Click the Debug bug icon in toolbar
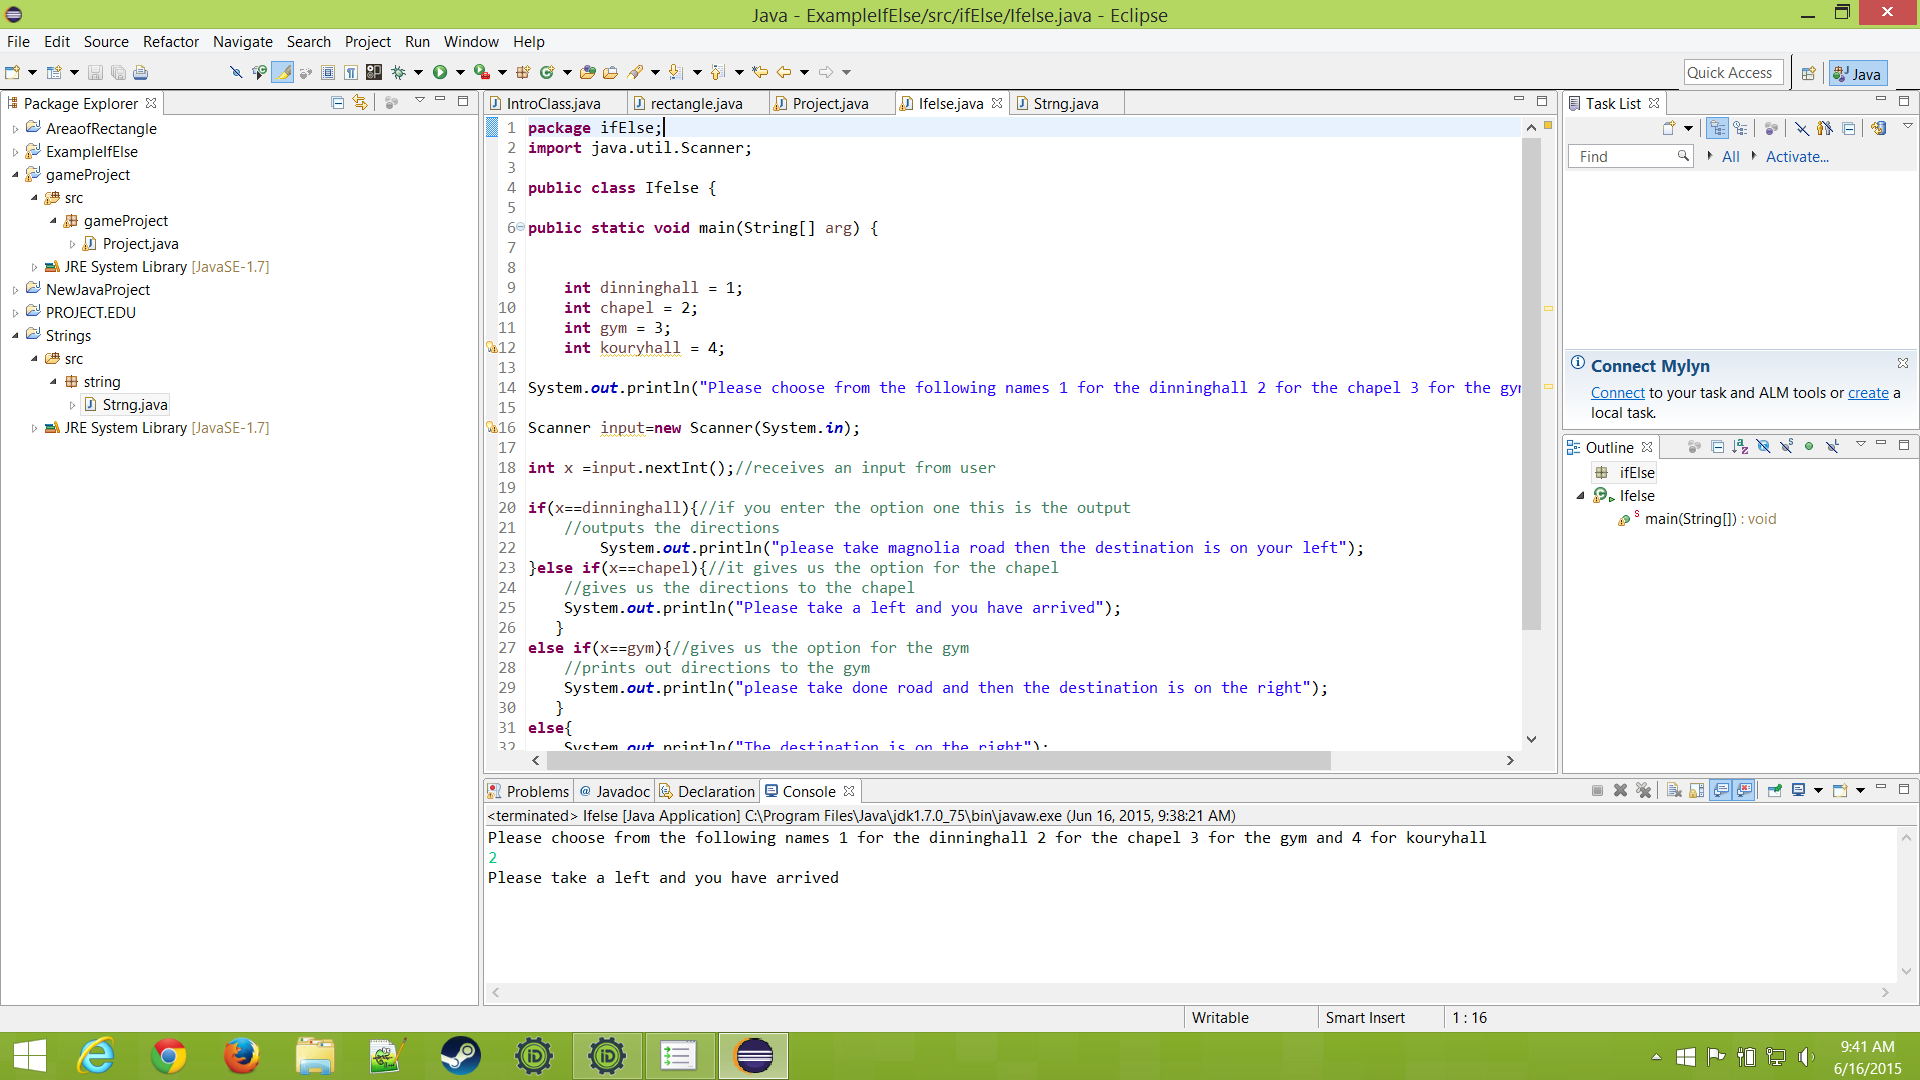The image size is (1920, 1080). tap(398, 72)
